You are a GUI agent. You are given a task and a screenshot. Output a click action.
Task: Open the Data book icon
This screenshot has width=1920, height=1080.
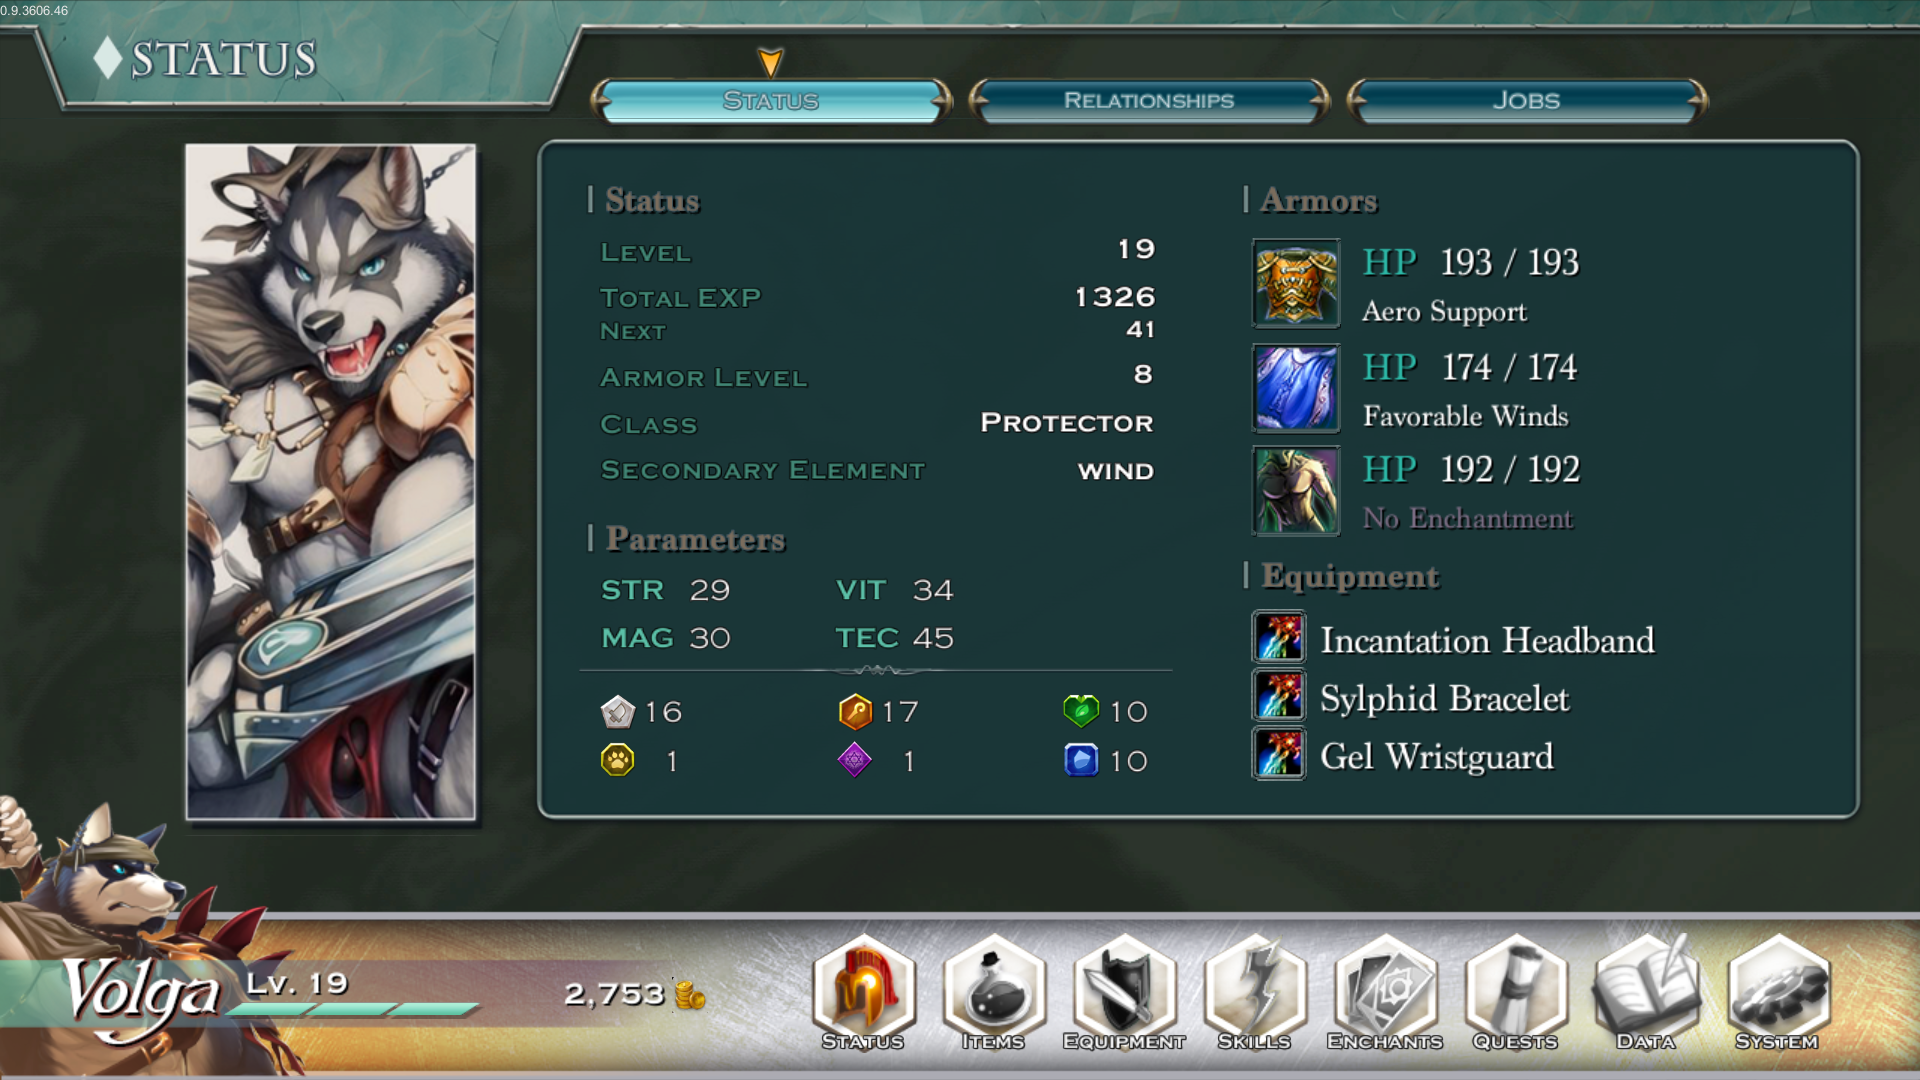pos(1646,992)
